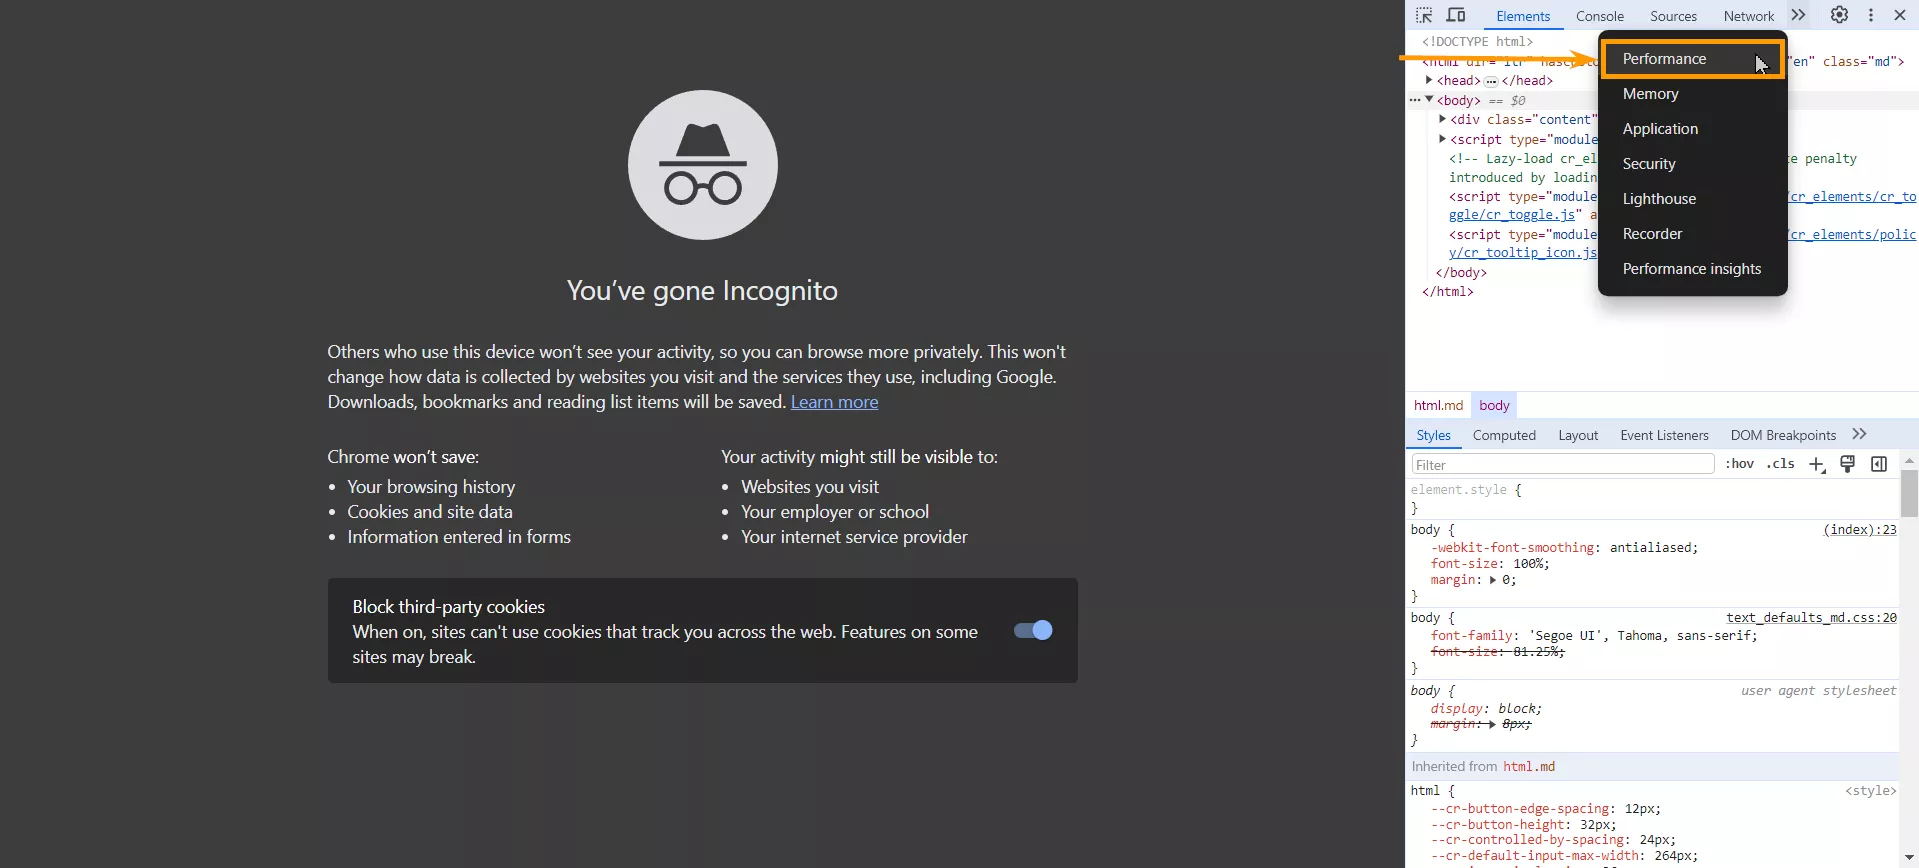Toggle the :hov element state button
Screen dimensions: 1919x868
pyautogui.click(x=1740, y=464)
